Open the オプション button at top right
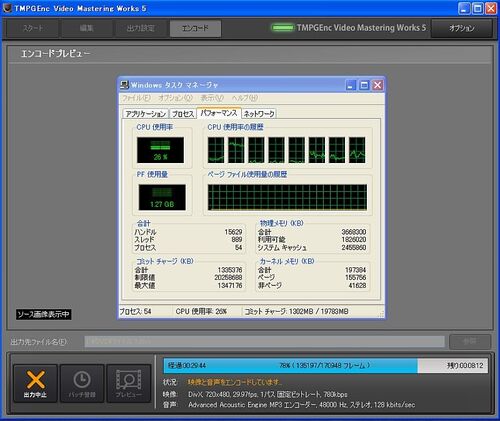The image size is (500, 421). (x=462, y=28)
